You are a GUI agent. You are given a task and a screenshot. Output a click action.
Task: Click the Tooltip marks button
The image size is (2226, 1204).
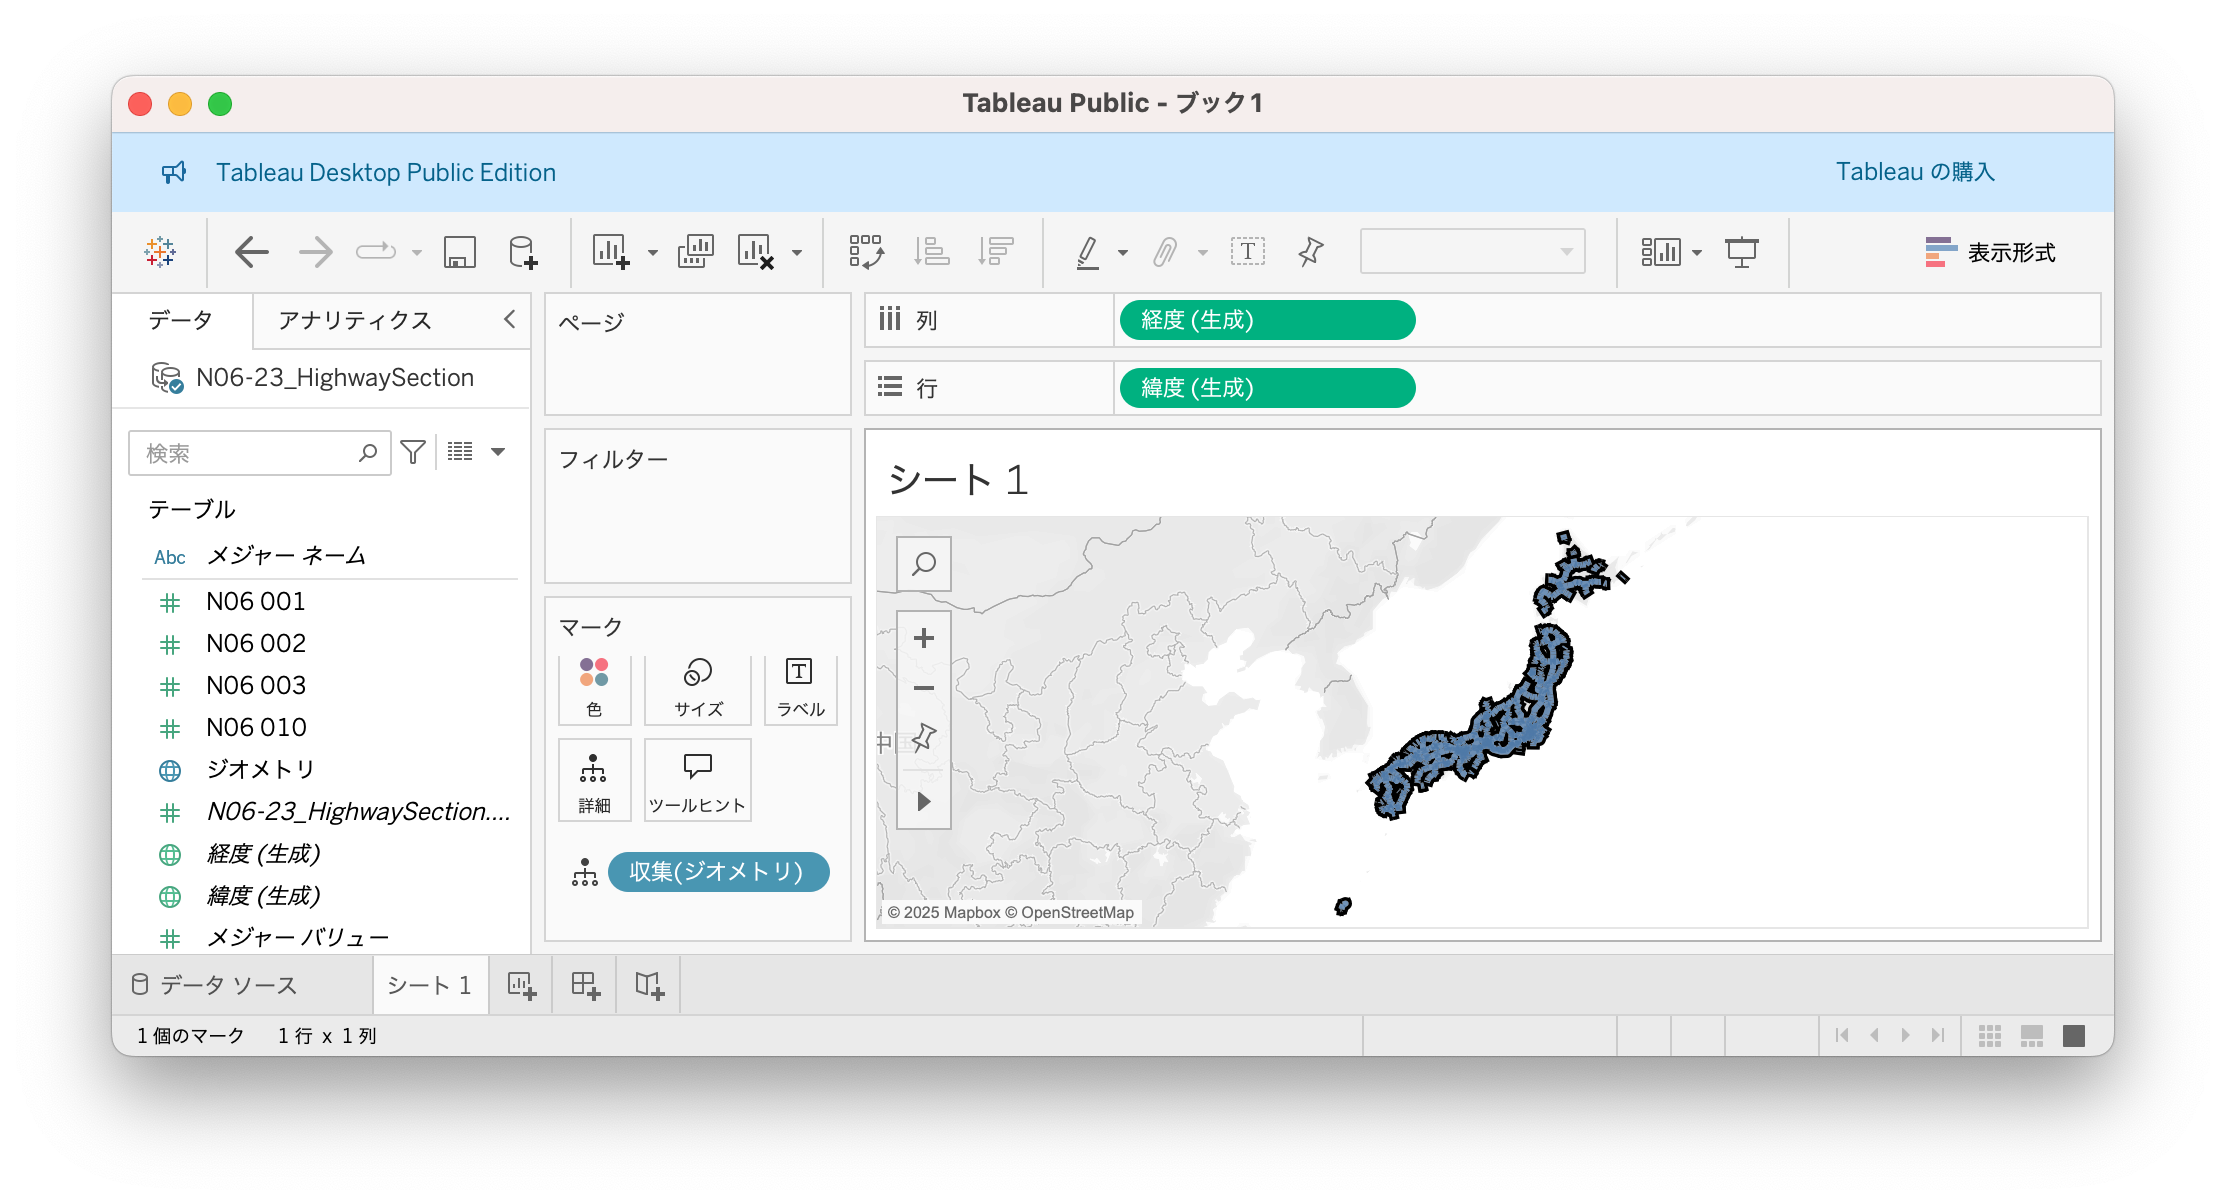coord(697,781)
